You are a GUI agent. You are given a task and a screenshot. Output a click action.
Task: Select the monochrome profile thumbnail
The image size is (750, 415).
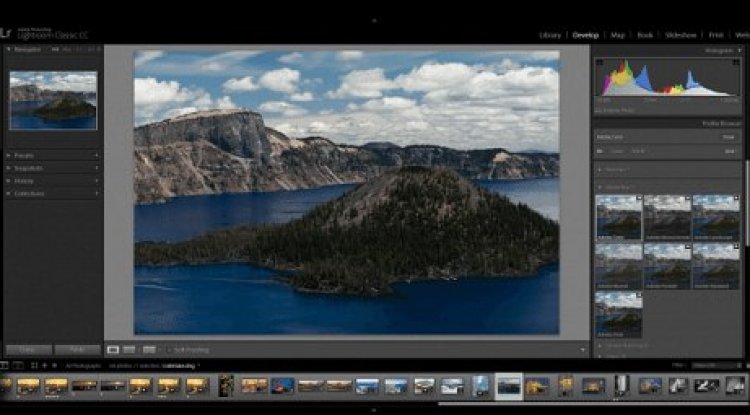coord(667,218)
